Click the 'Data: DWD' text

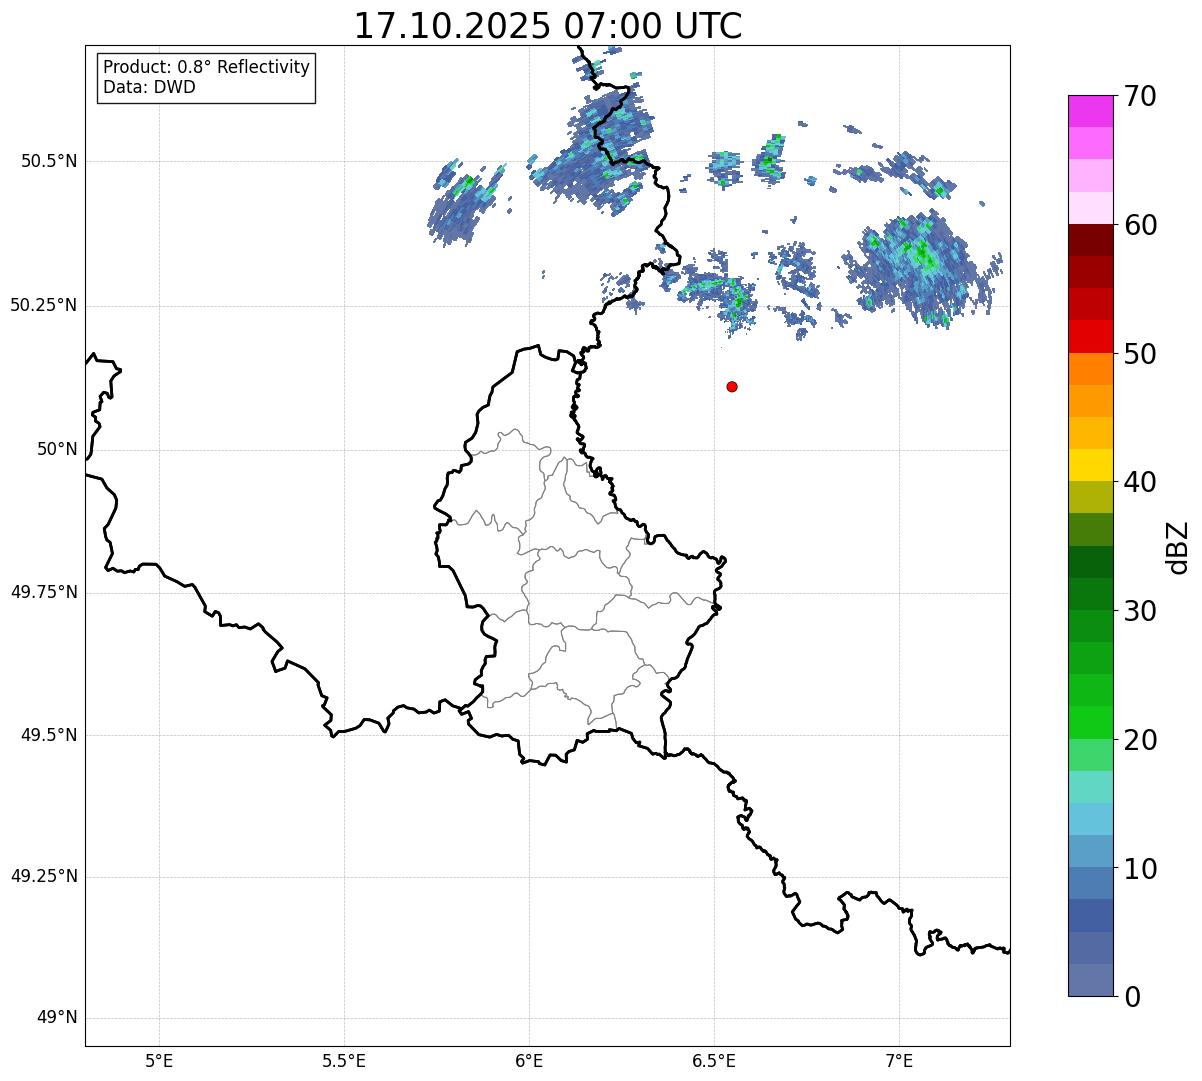[149, 87]
